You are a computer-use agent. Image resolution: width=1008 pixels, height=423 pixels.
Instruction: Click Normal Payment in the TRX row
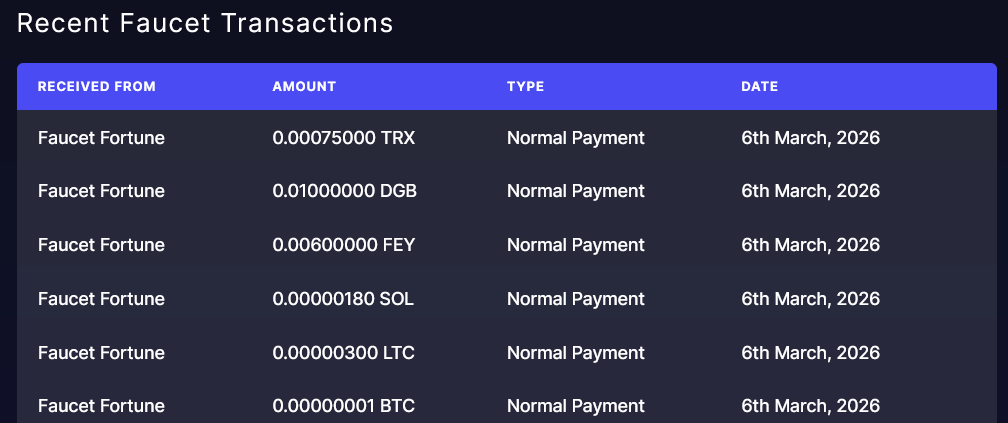click(576, 138)
